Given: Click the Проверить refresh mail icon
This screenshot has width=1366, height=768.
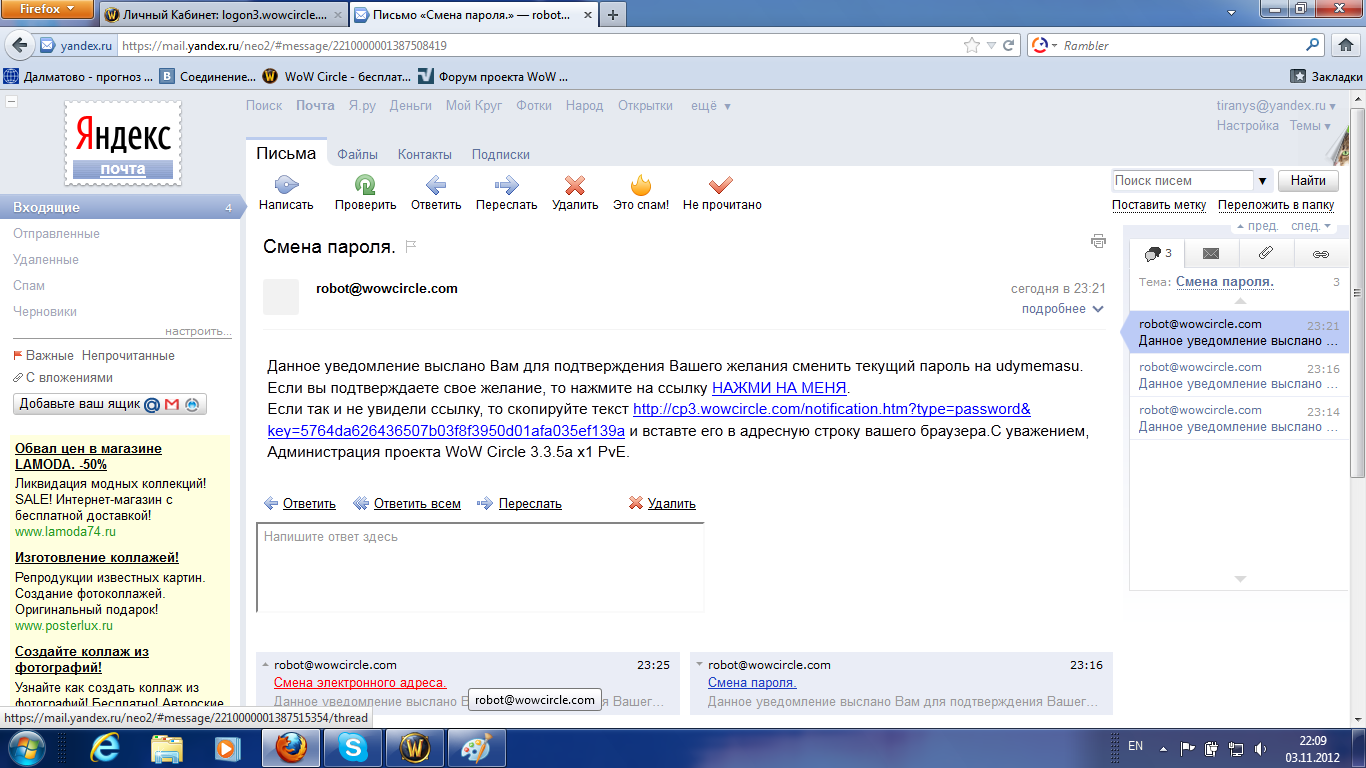Looking at the screenshot, I should point(365,185).
